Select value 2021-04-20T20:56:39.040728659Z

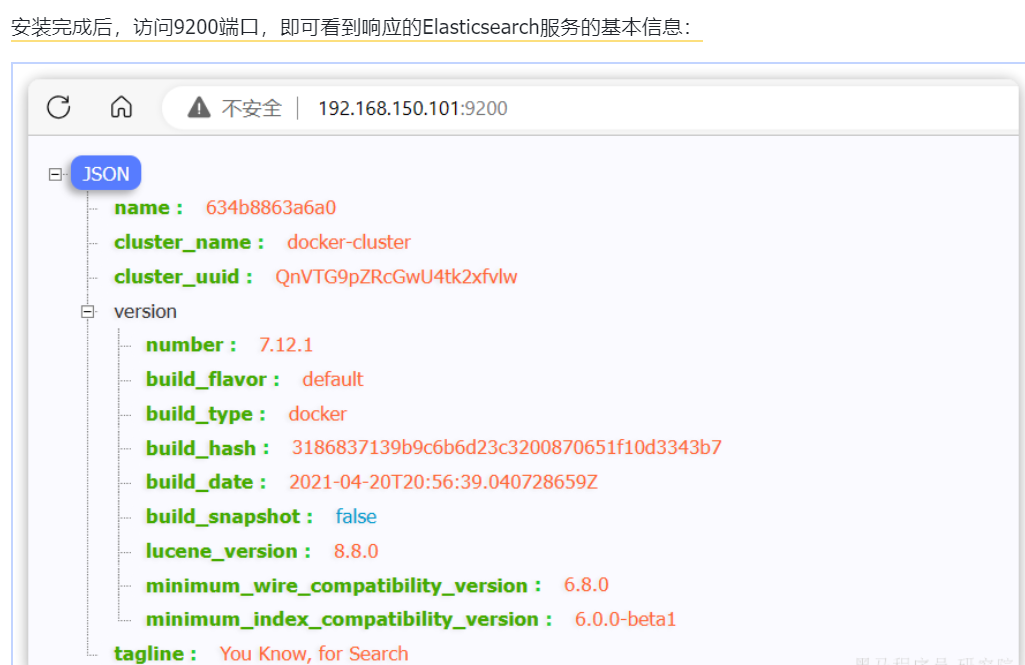(443, 483)
